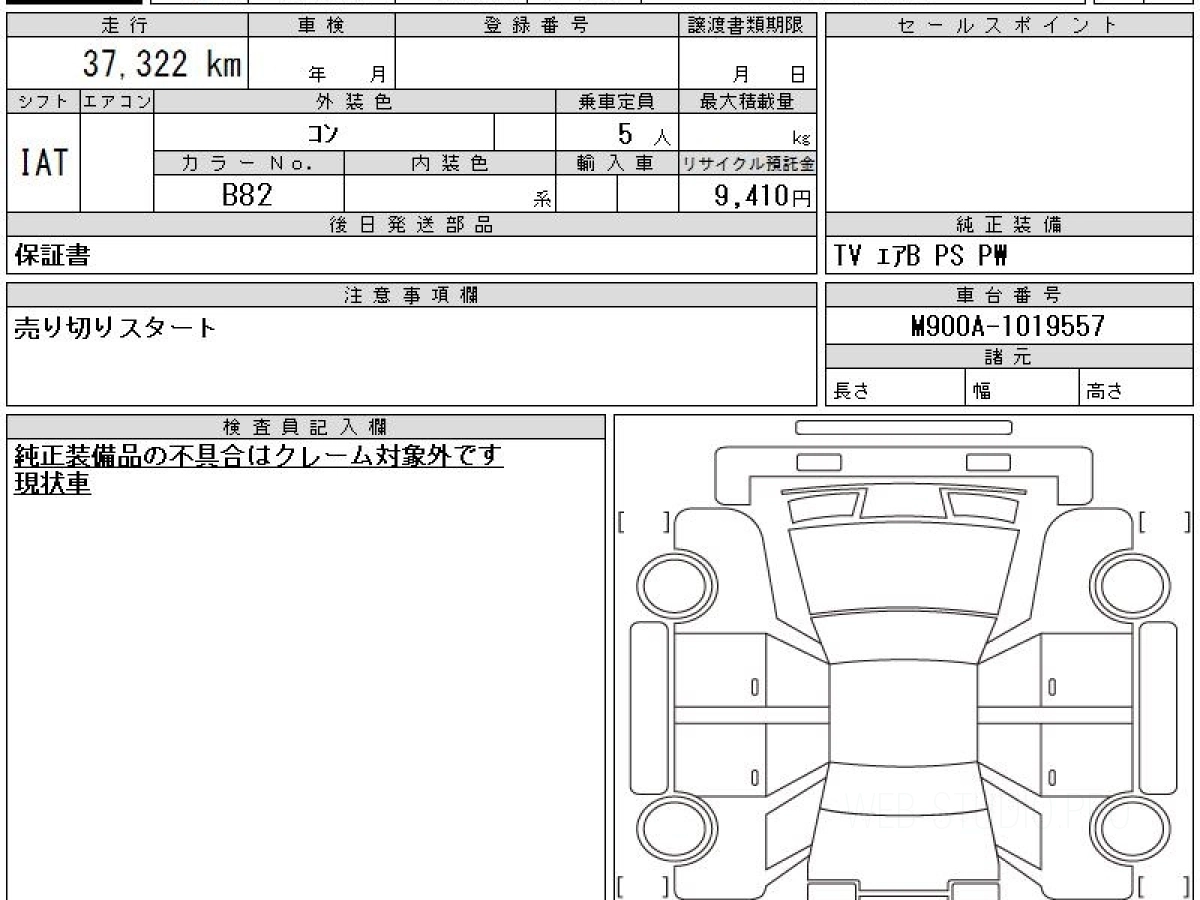Click the 車台番号 header
Viewport: 1200px width, 900px height.
point(1009,295)
